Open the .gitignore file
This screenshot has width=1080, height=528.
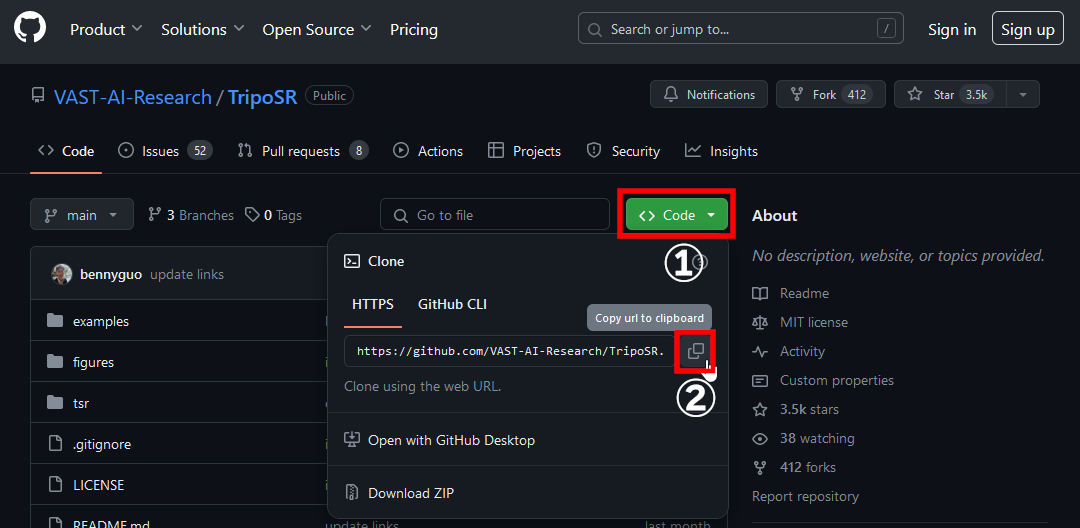[x=102, y=444]
